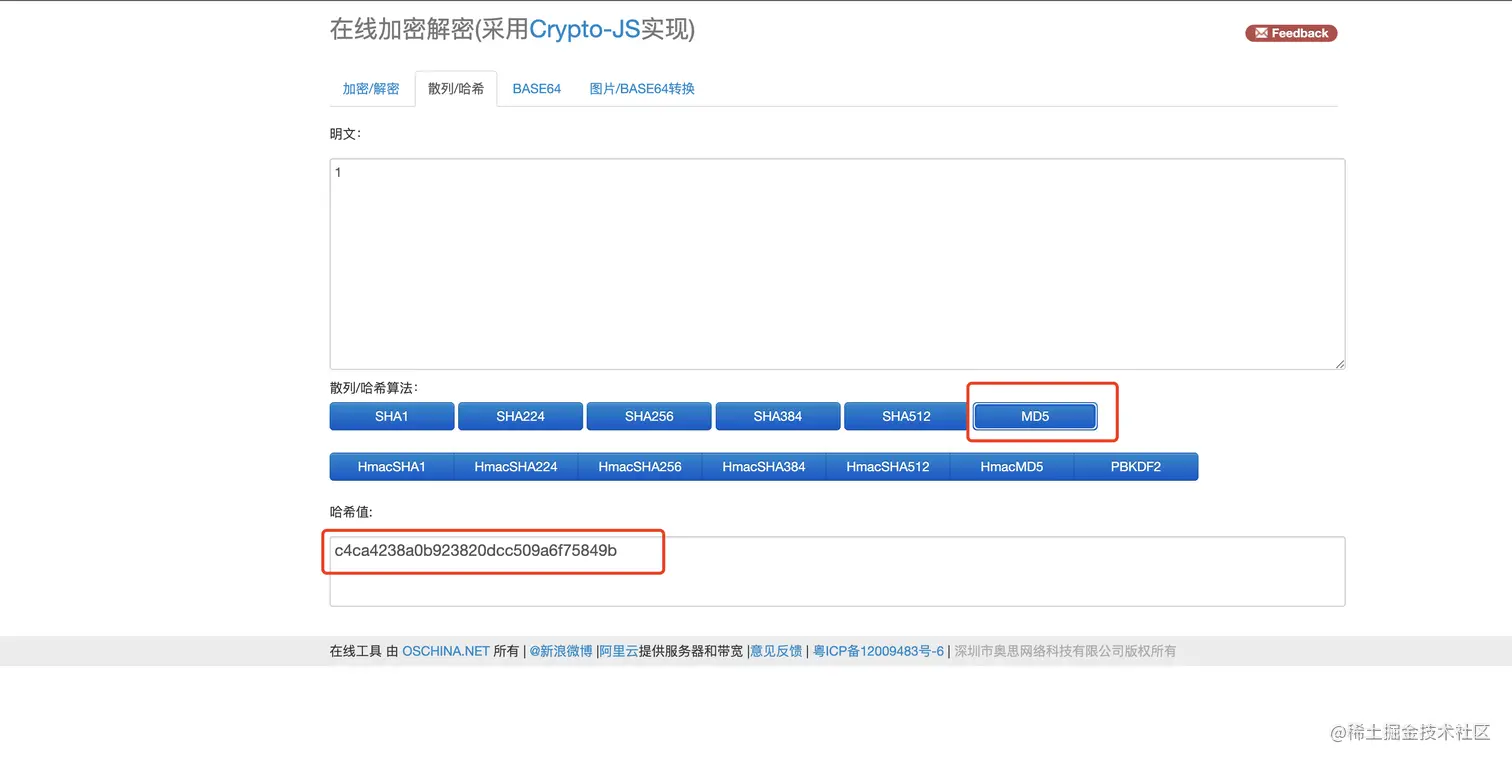1512x764 pixels.
Task: Switch to the 加密/解密 tab
Action: coord(371,88)
